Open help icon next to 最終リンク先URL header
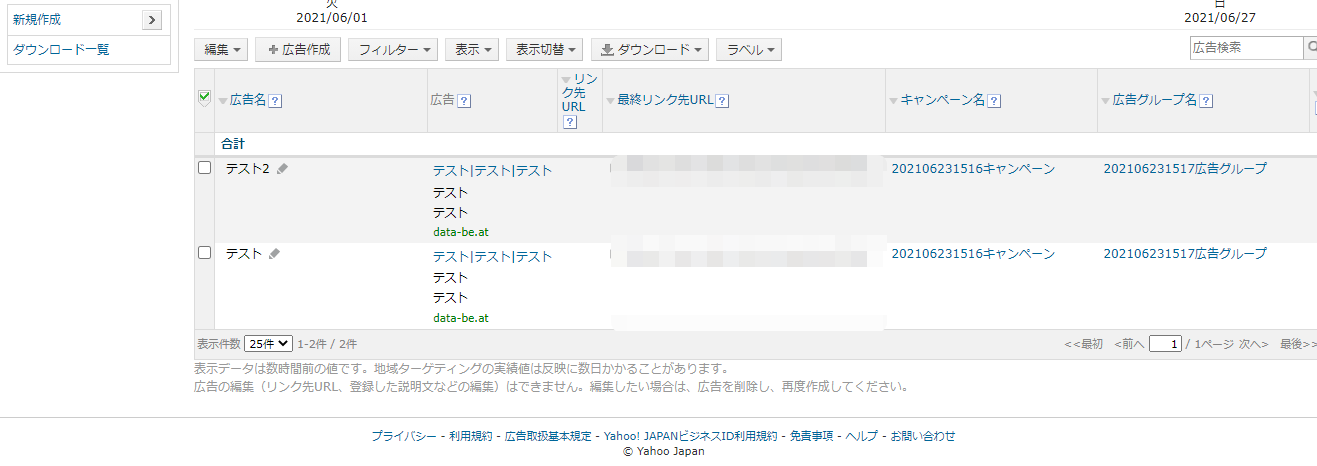The image size is (1317, 466). (722, 100)
